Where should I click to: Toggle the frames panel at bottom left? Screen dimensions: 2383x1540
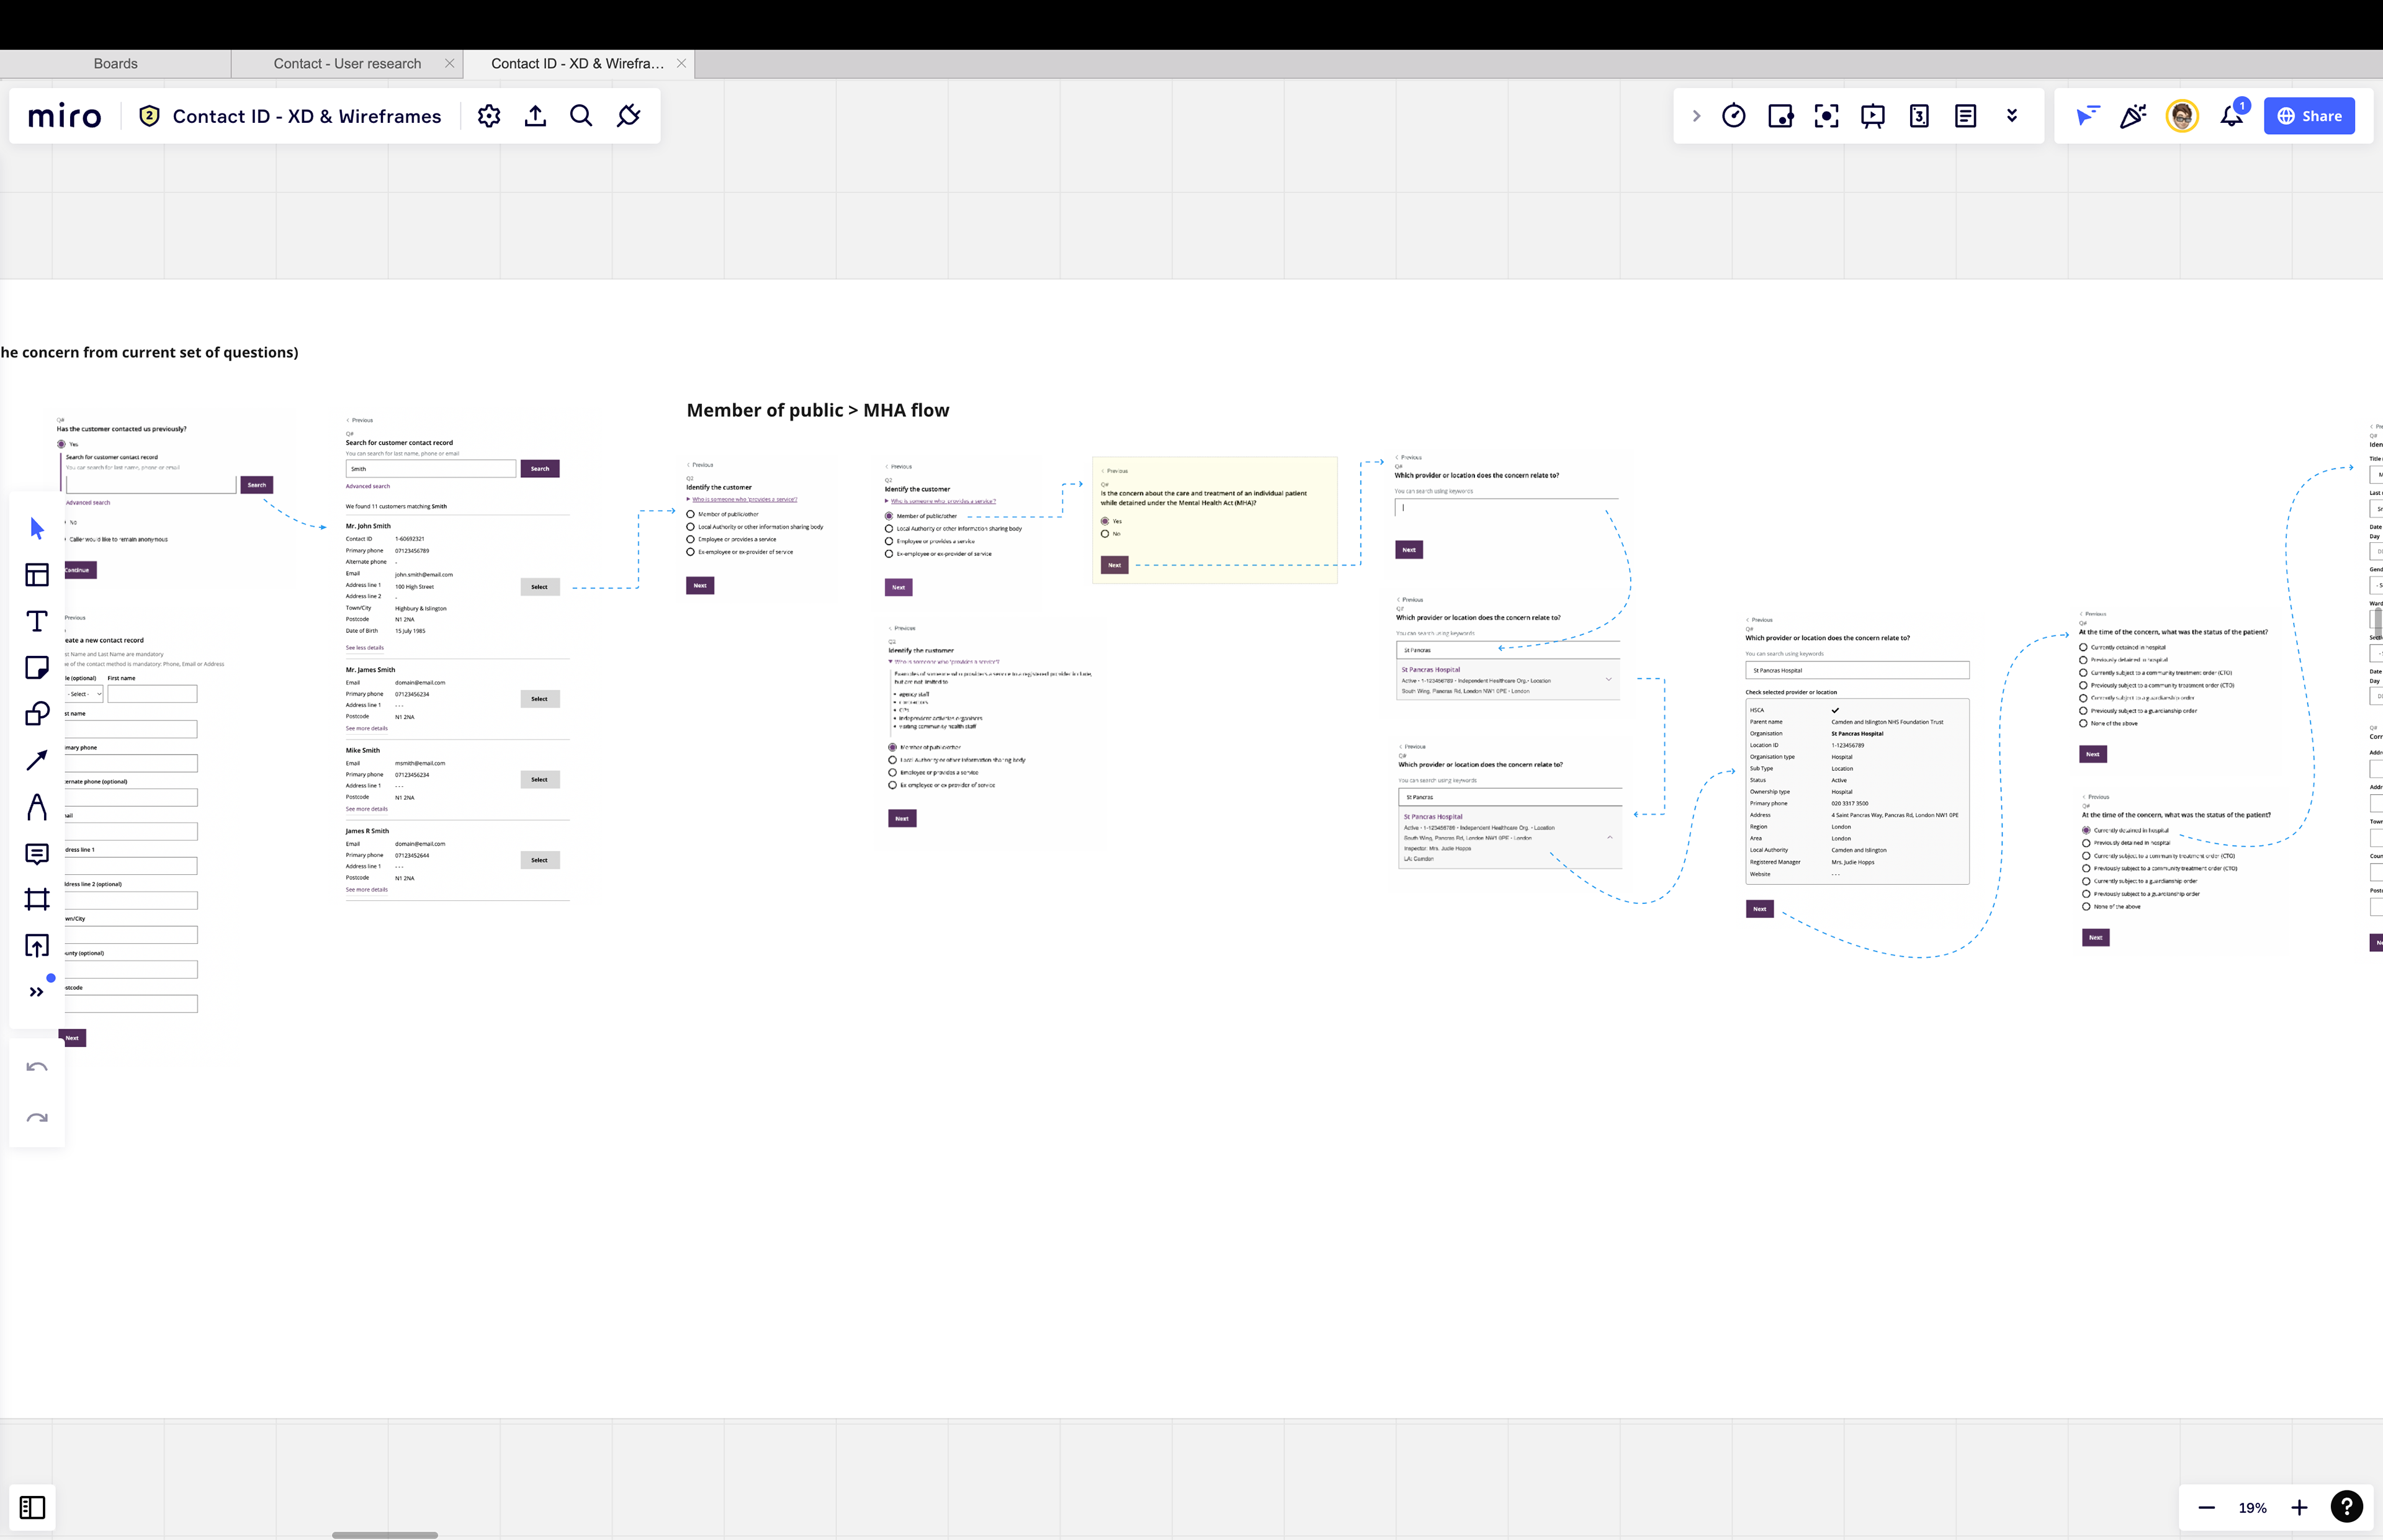[x=32, y=1507]
